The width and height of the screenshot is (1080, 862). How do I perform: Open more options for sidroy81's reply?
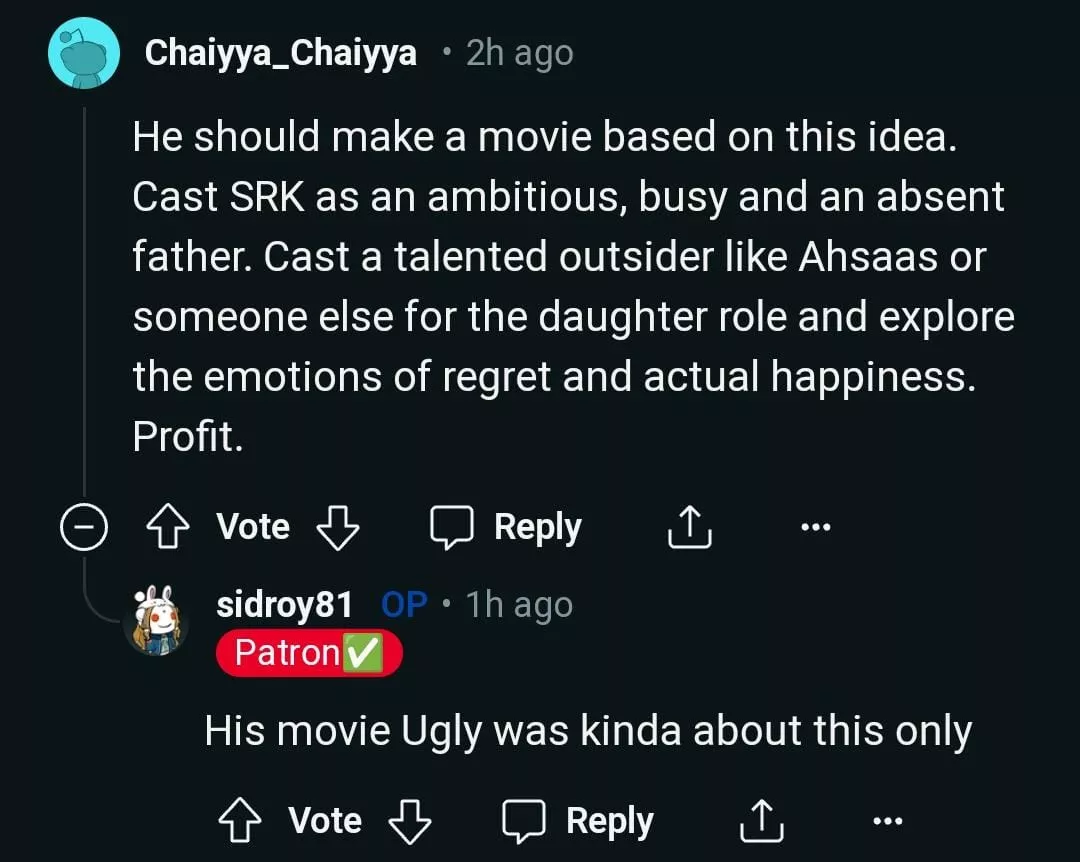coord(888,821)
